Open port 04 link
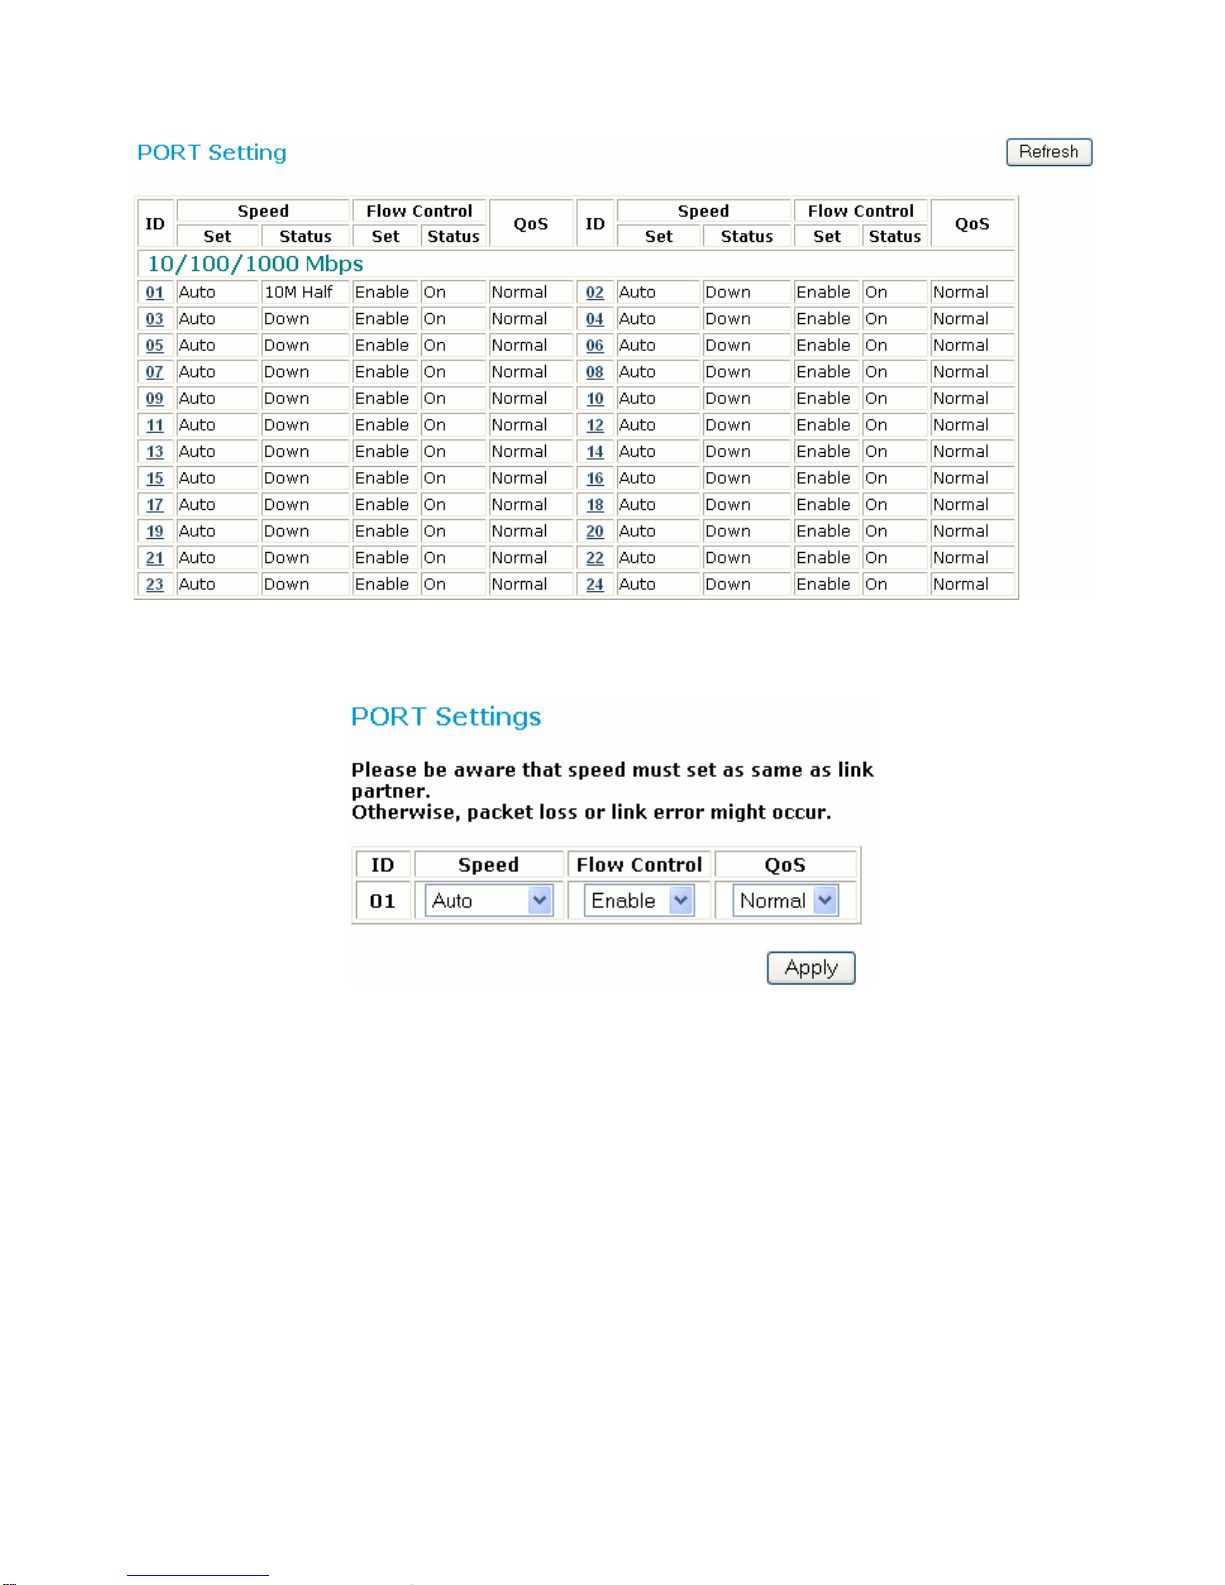The height and width of the screenshot is (1585, 1225). click(x=595, y=319)
